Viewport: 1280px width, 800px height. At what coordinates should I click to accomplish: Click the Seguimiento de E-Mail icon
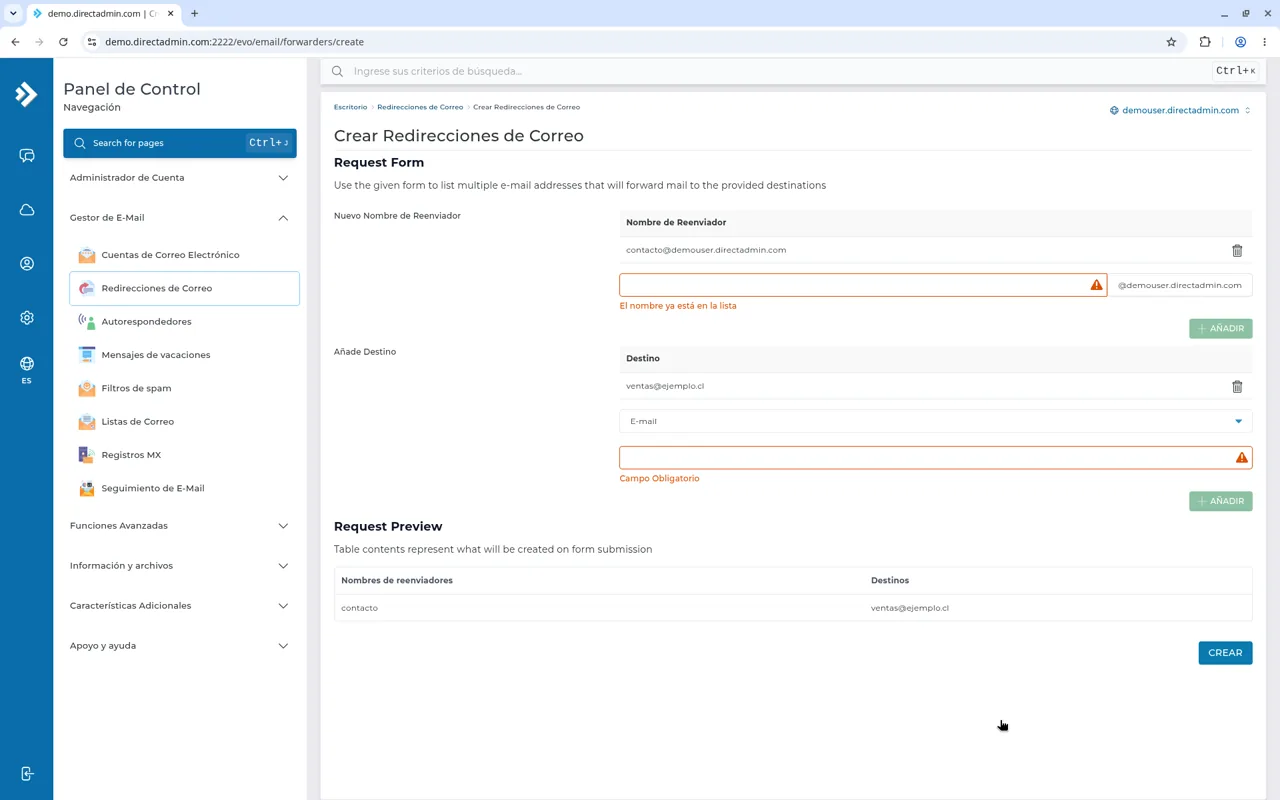pyautogui.click(x=87, y=488)
